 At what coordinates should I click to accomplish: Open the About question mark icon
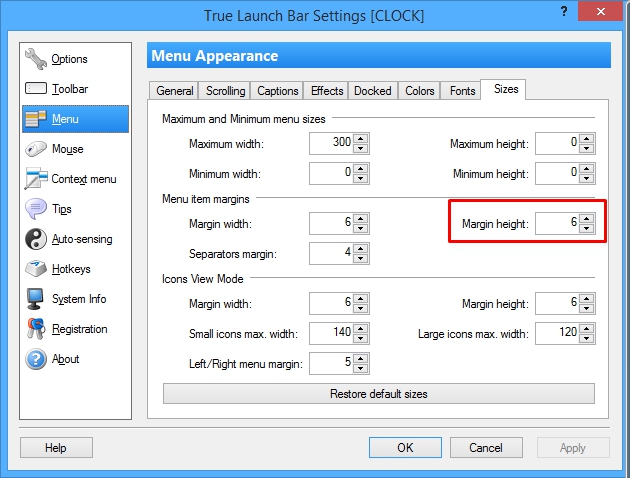[36, 359]
